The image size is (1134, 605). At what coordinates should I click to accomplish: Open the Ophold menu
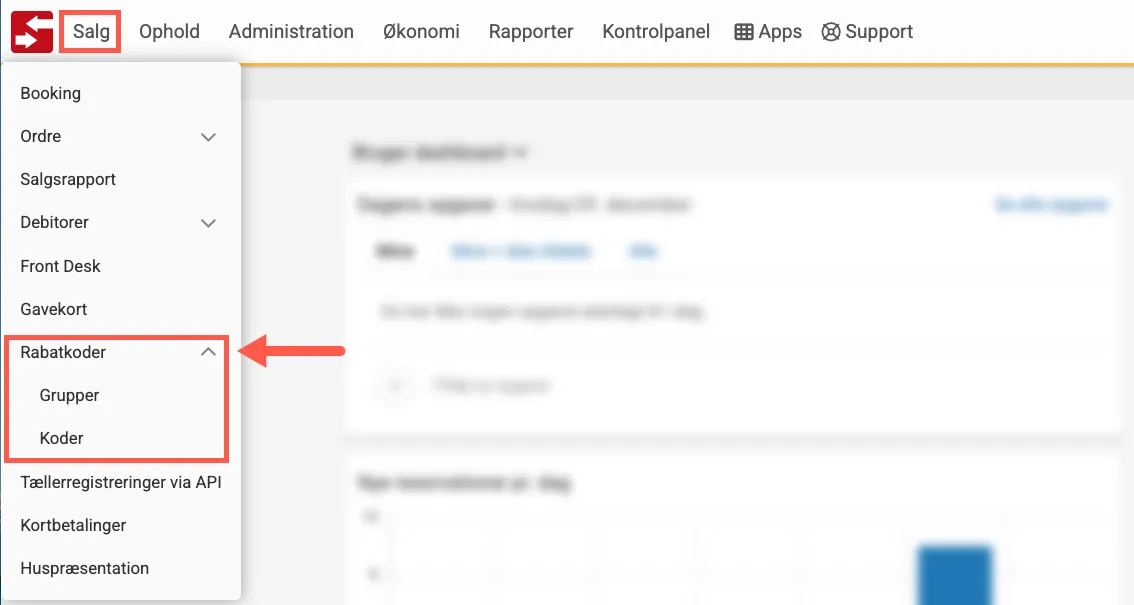coord(169,32)
